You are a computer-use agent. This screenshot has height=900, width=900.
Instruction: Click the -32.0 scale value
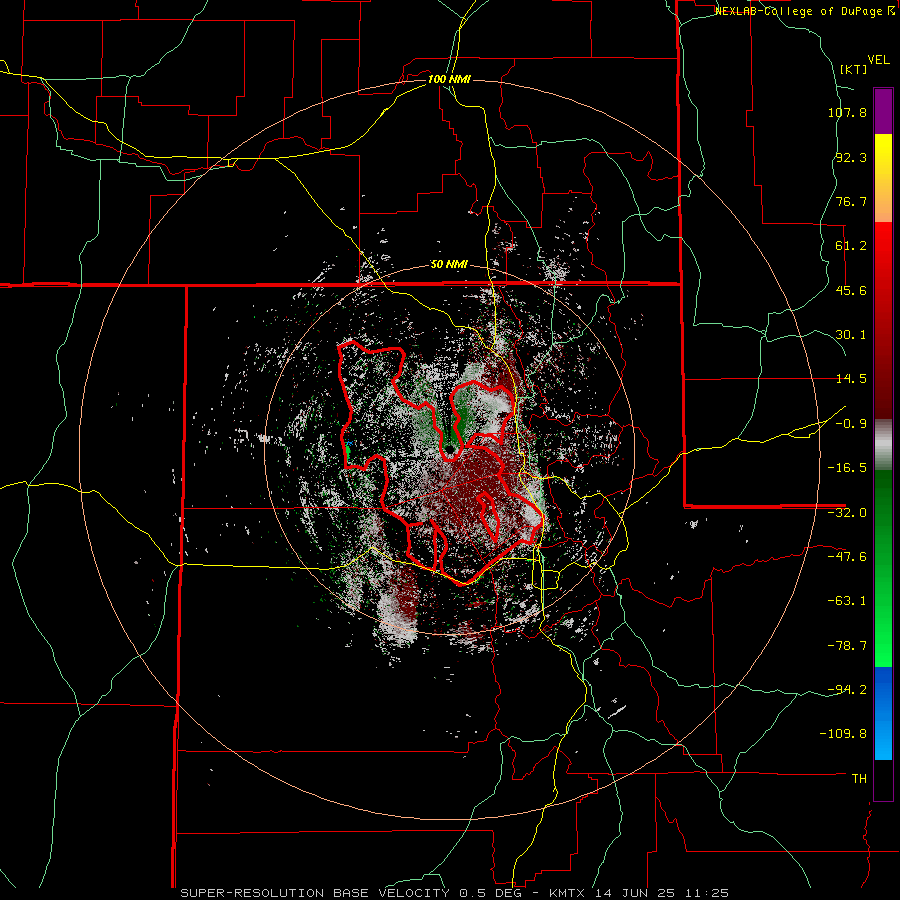(x=847, y=513)
